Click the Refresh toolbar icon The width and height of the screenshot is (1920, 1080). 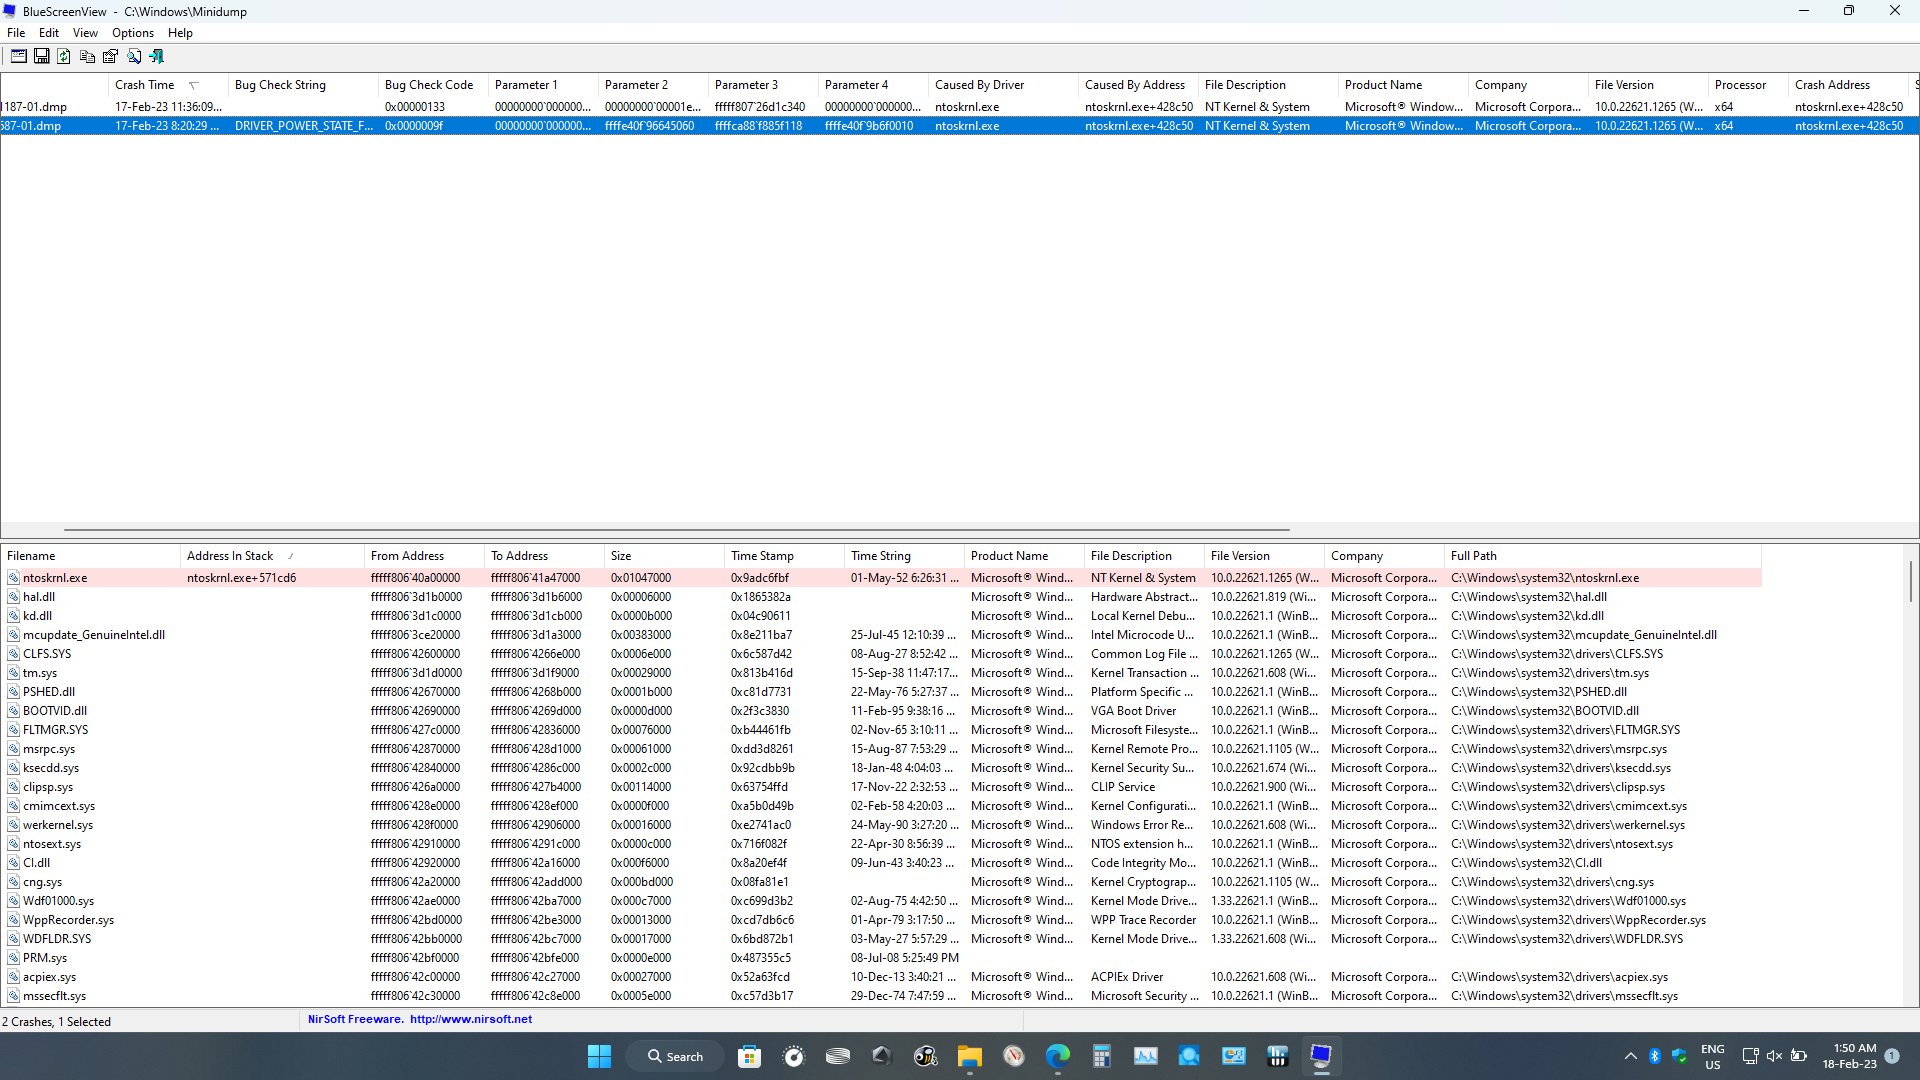[64, 57]
